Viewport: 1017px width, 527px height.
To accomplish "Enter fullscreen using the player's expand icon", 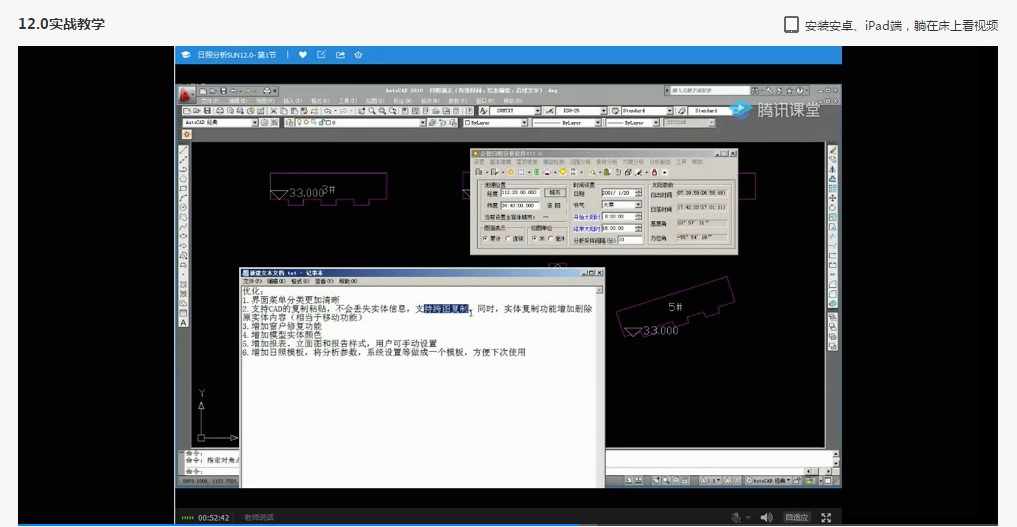I will [826, 517].
